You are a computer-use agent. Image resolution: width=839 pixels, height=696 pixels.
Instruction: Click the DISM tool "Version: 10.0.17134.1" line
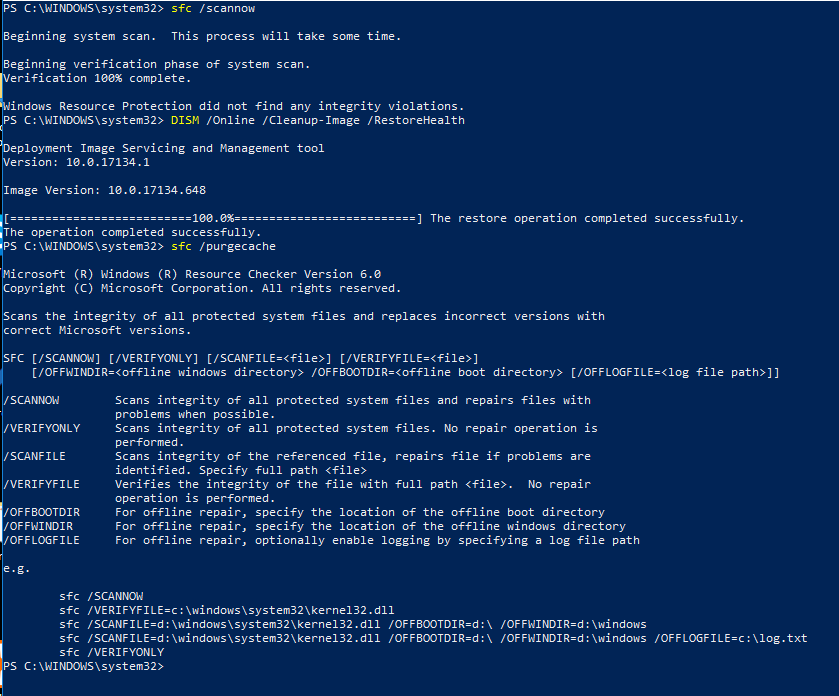coord(76,162)
